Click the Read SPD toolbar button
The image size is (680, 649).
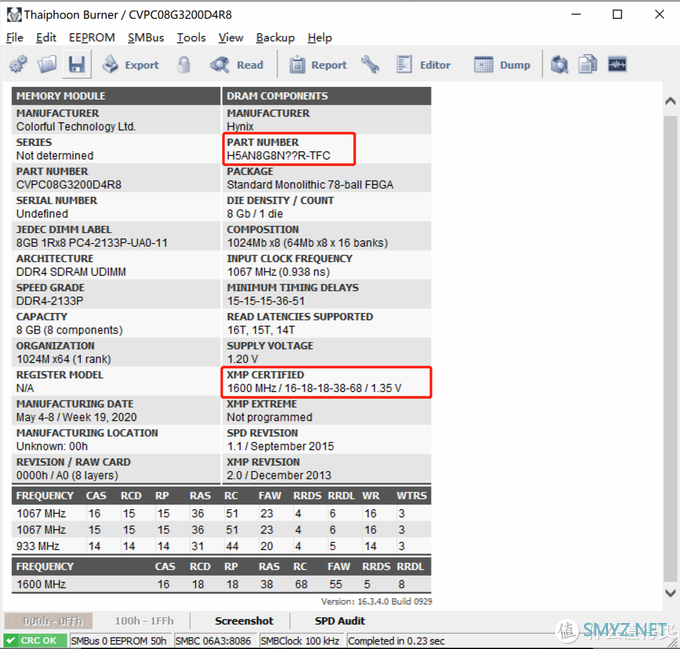click(x=237, y=65)
